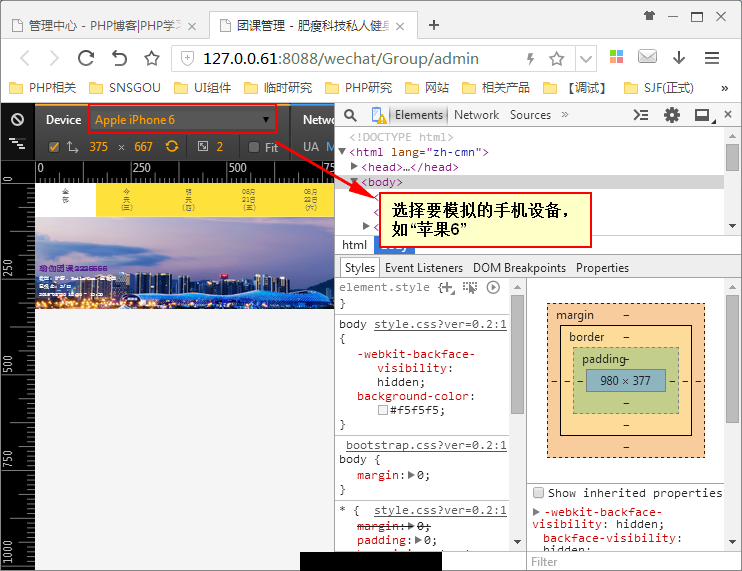Open the address bar history dropdown arrow
Viewport: 742px width, 571px height.
point(586,59)
